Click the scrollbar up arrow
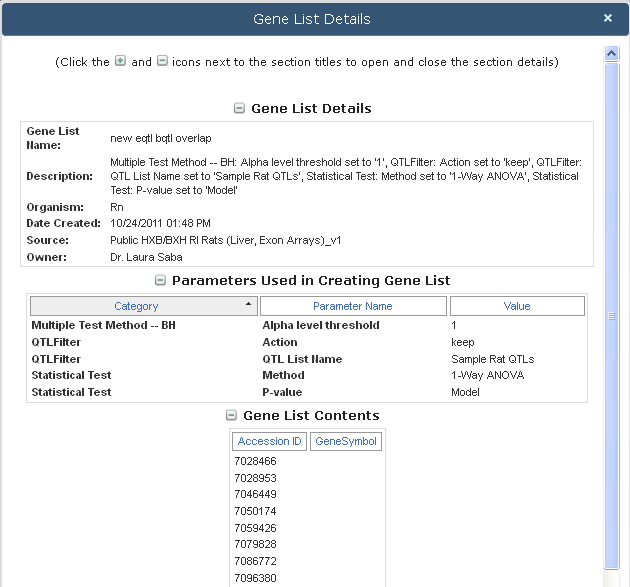 point(612,53)
